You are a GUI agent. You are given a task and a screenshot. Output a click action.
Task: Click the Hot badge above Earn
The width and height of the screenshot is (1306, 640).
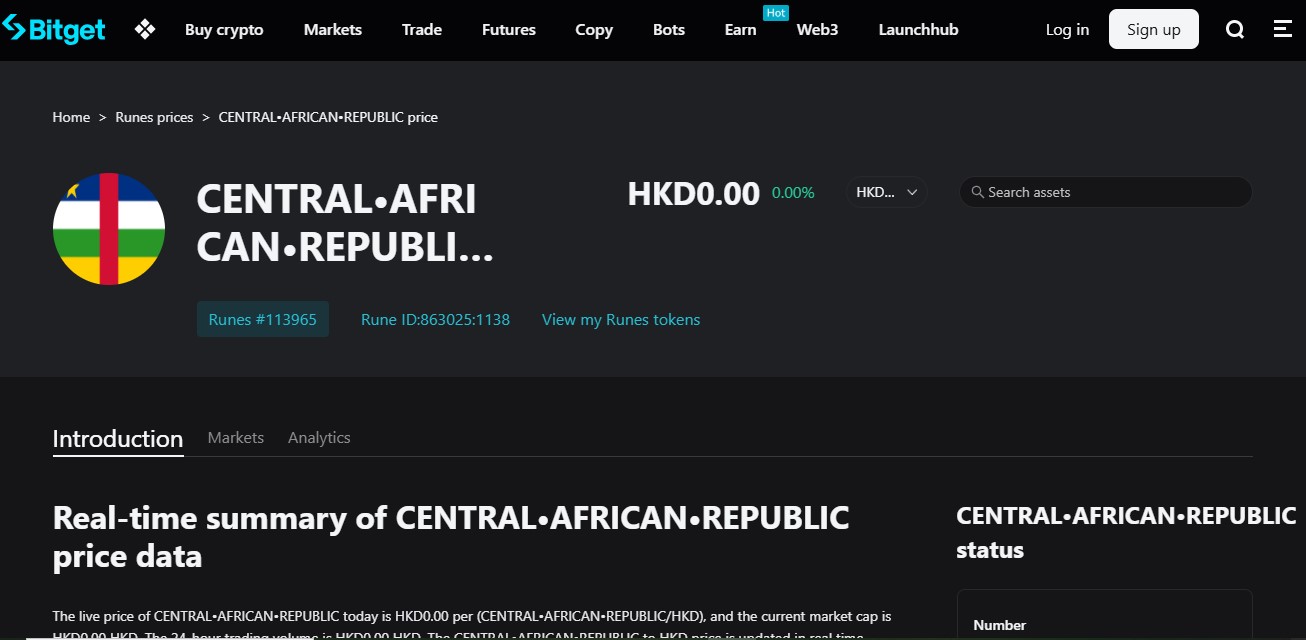776,13
